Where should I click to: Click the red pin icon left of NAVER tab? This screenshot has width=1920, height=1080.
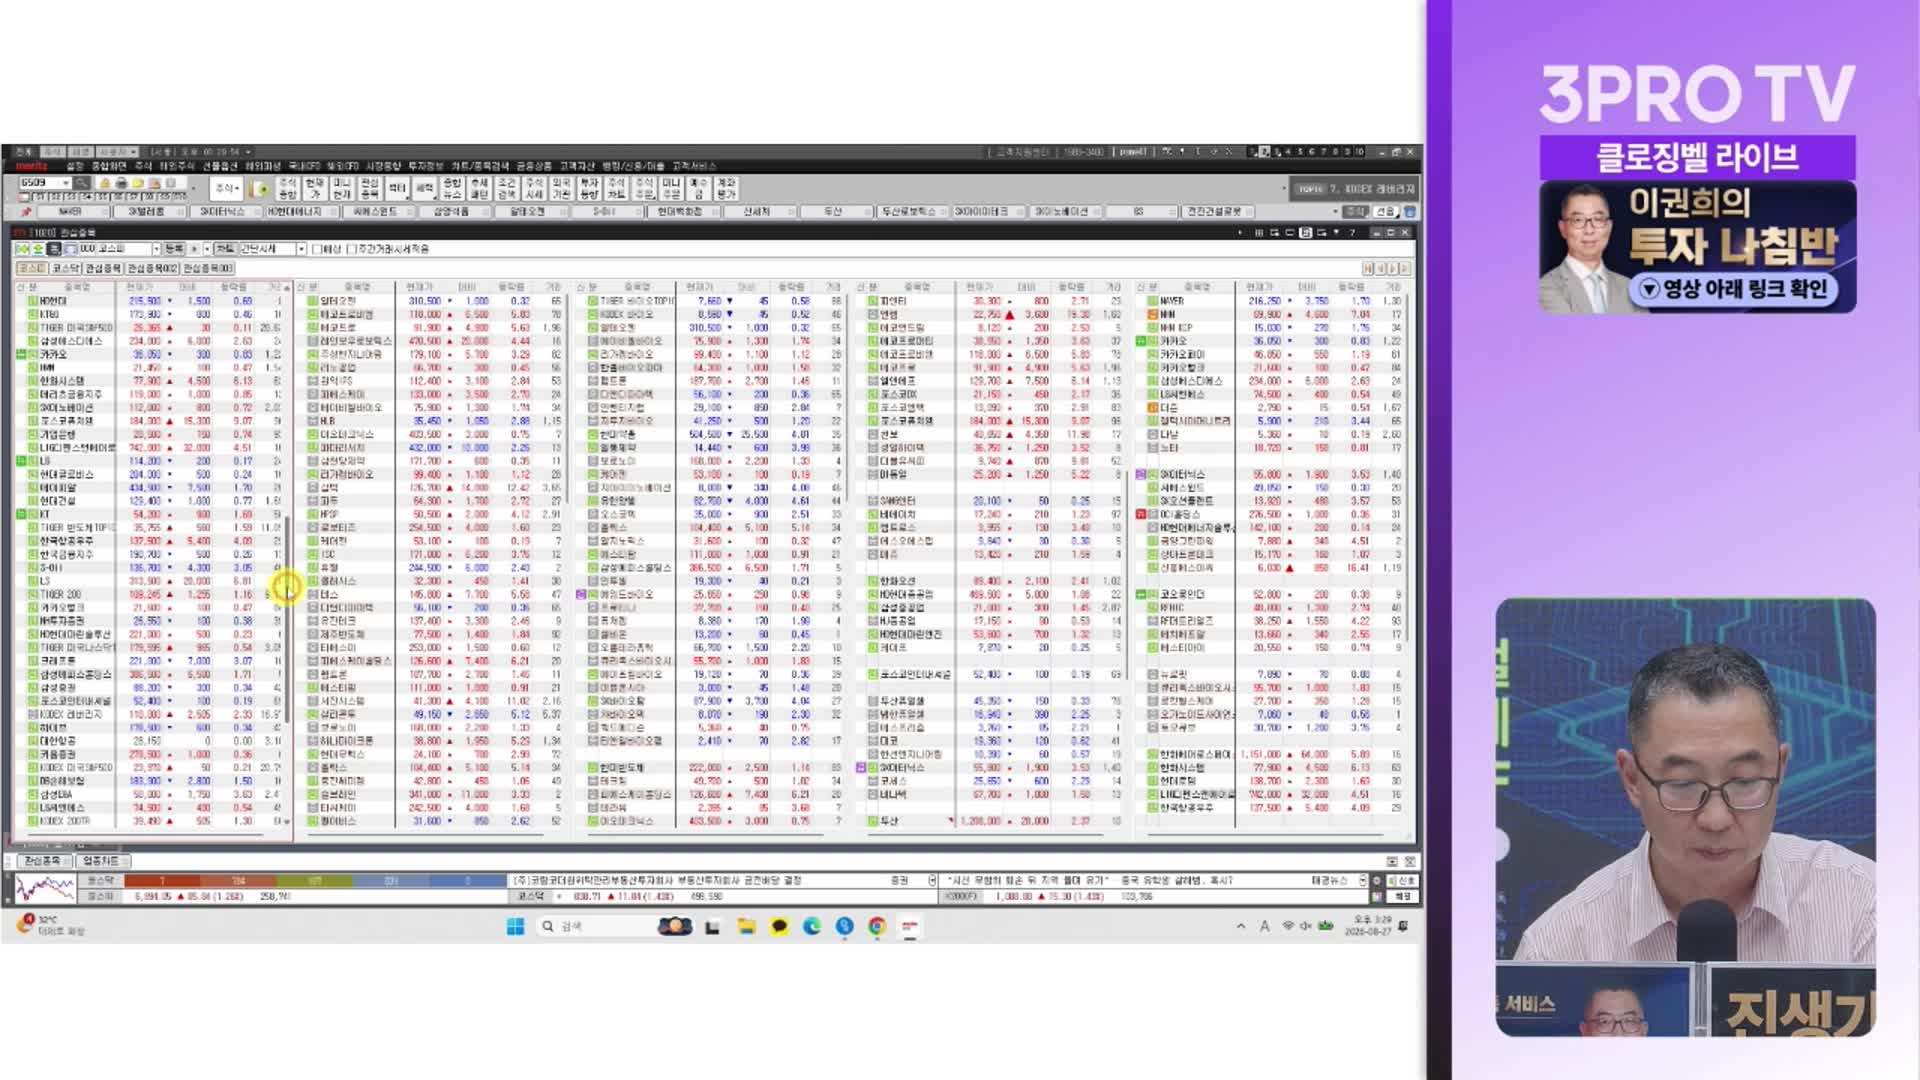(x=26, y=212)
